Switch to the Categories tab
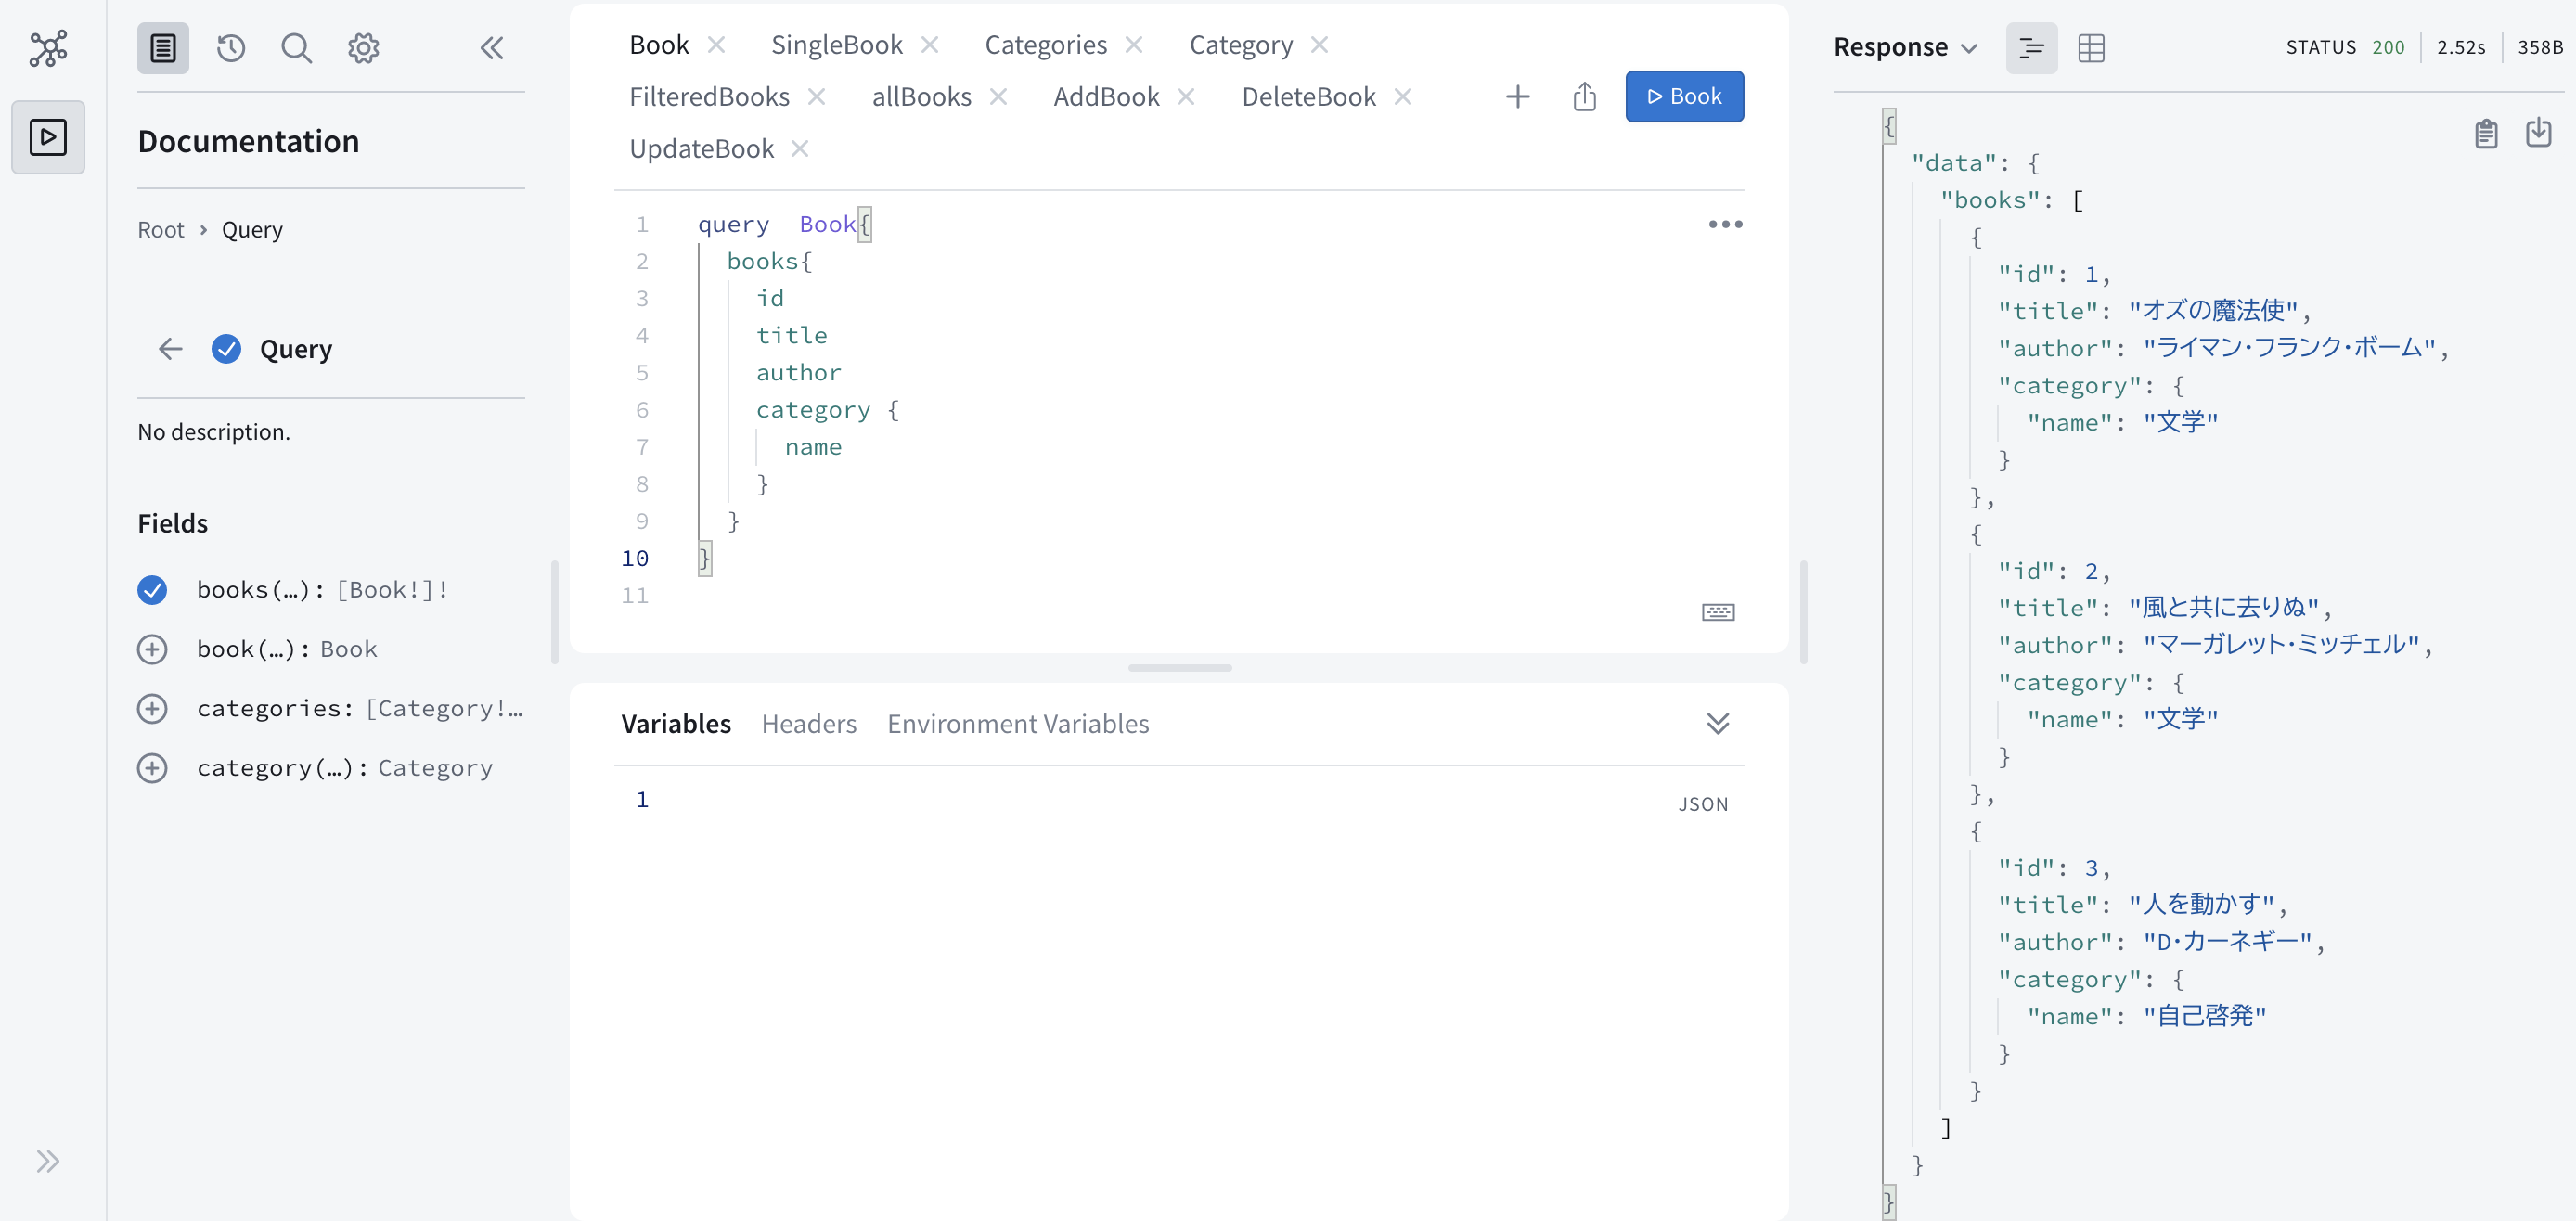Image resolution: width=2576 pixels, height=1221 pixels. (1045, 44)
